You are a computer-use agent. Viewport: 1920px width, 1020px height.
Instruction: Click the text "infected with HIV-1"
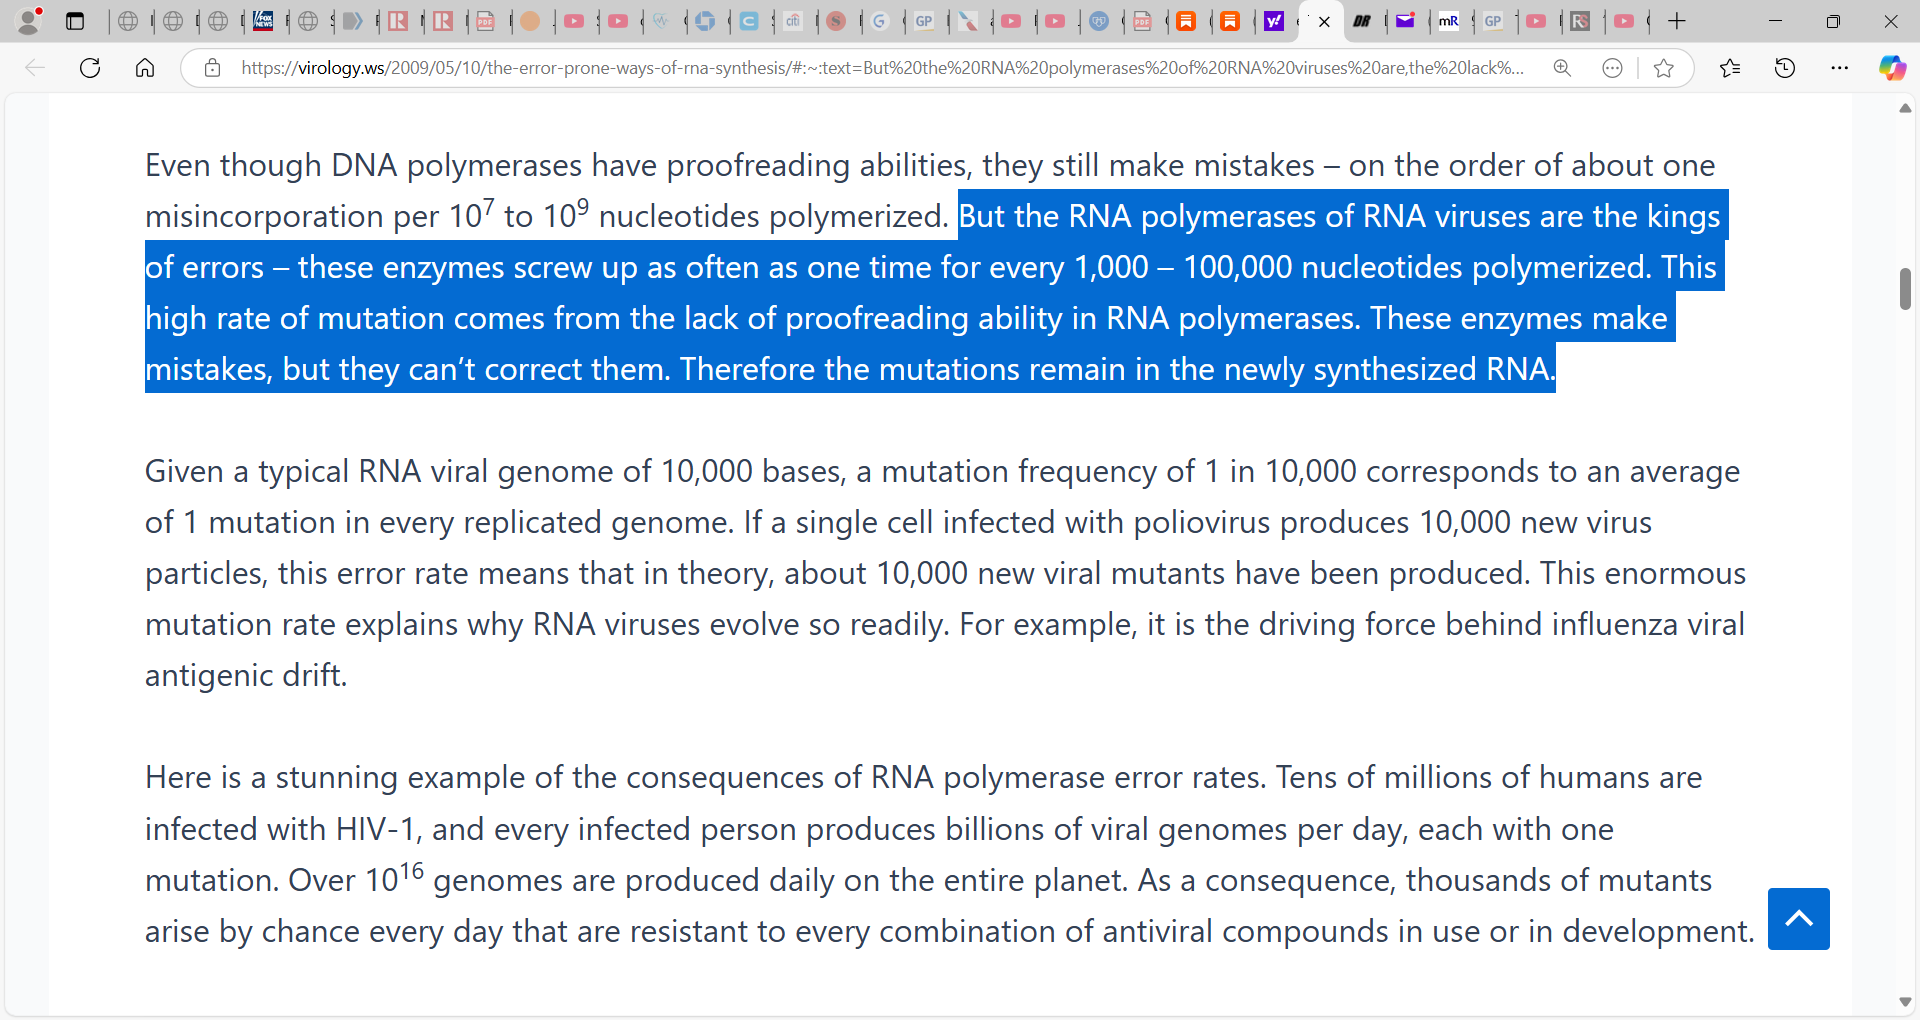[280, 829]
